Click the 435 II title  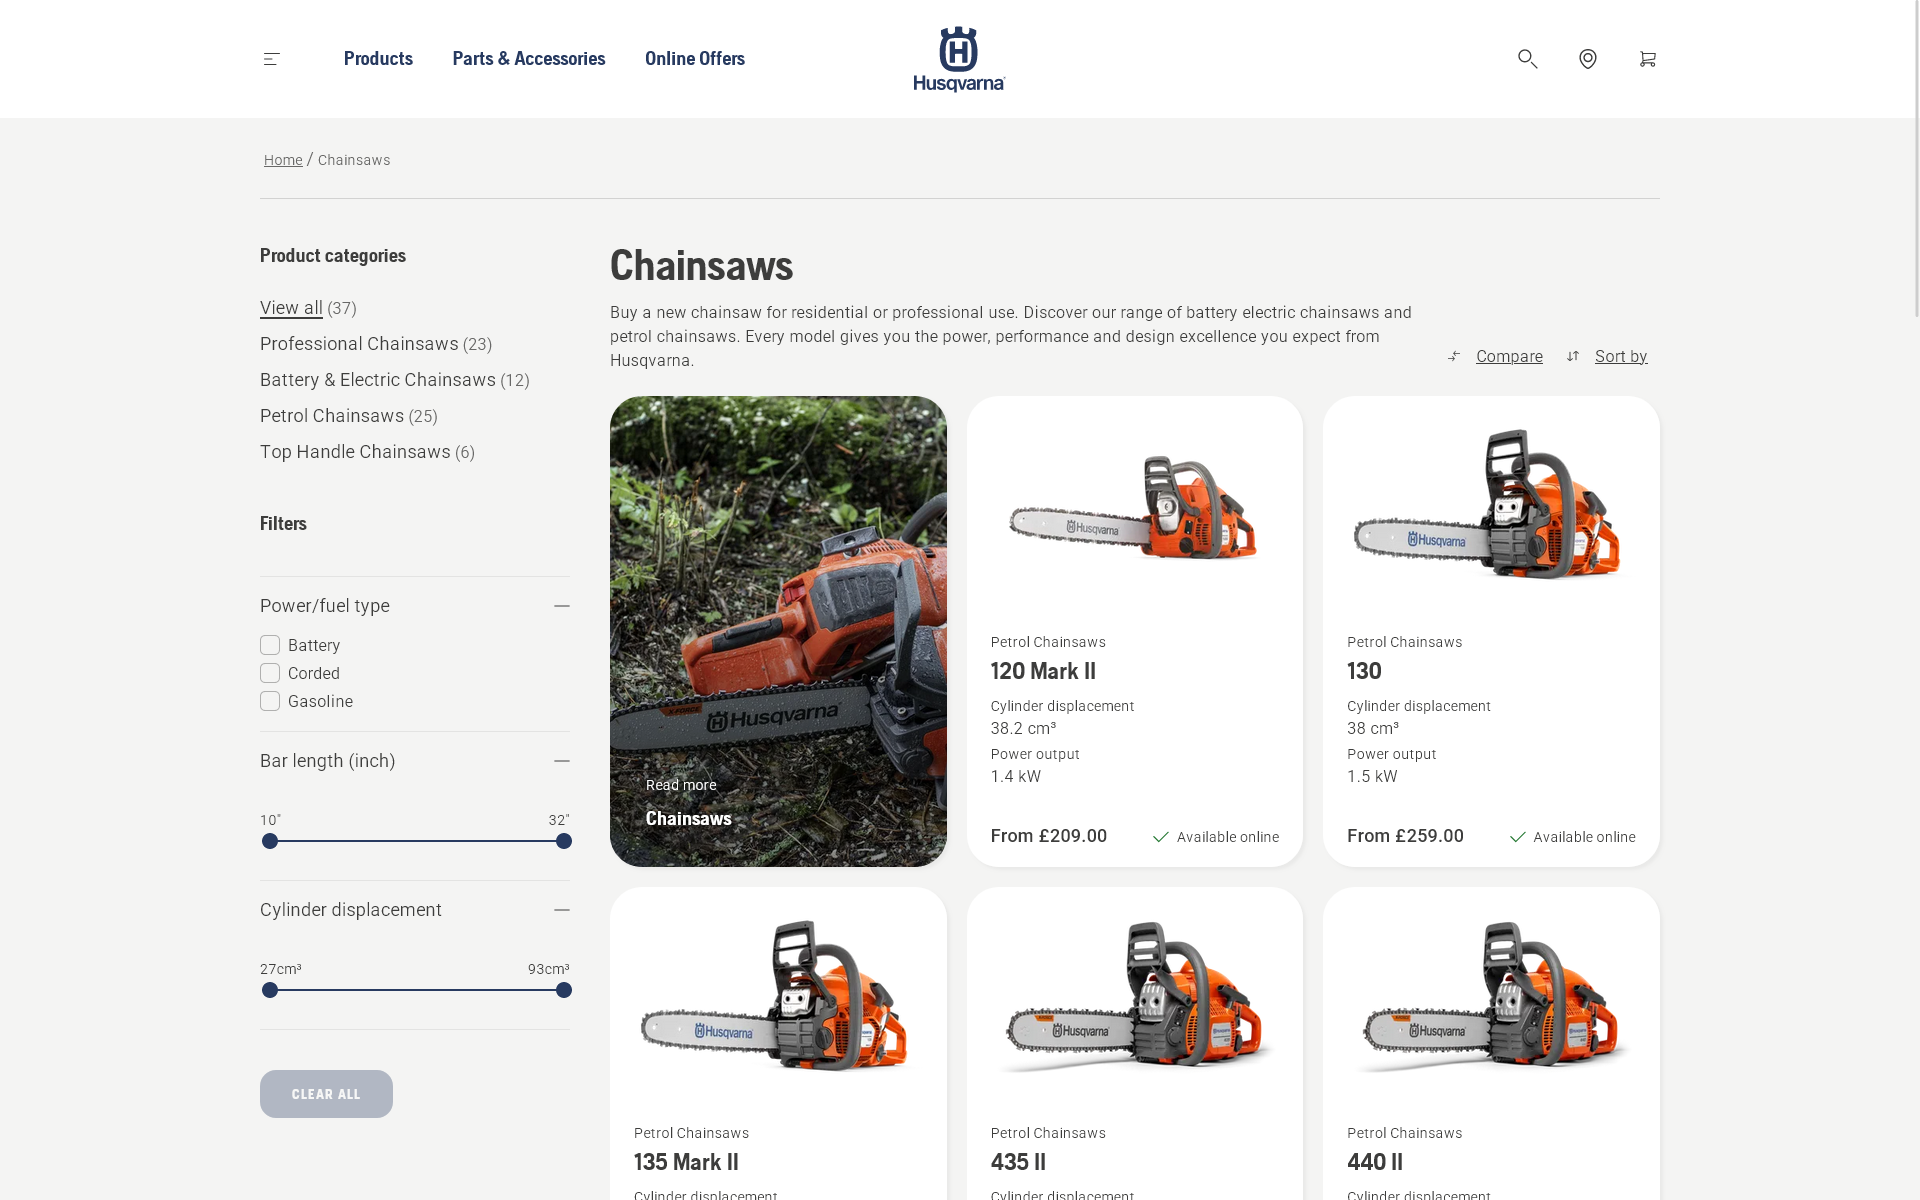[1018, 1162]
